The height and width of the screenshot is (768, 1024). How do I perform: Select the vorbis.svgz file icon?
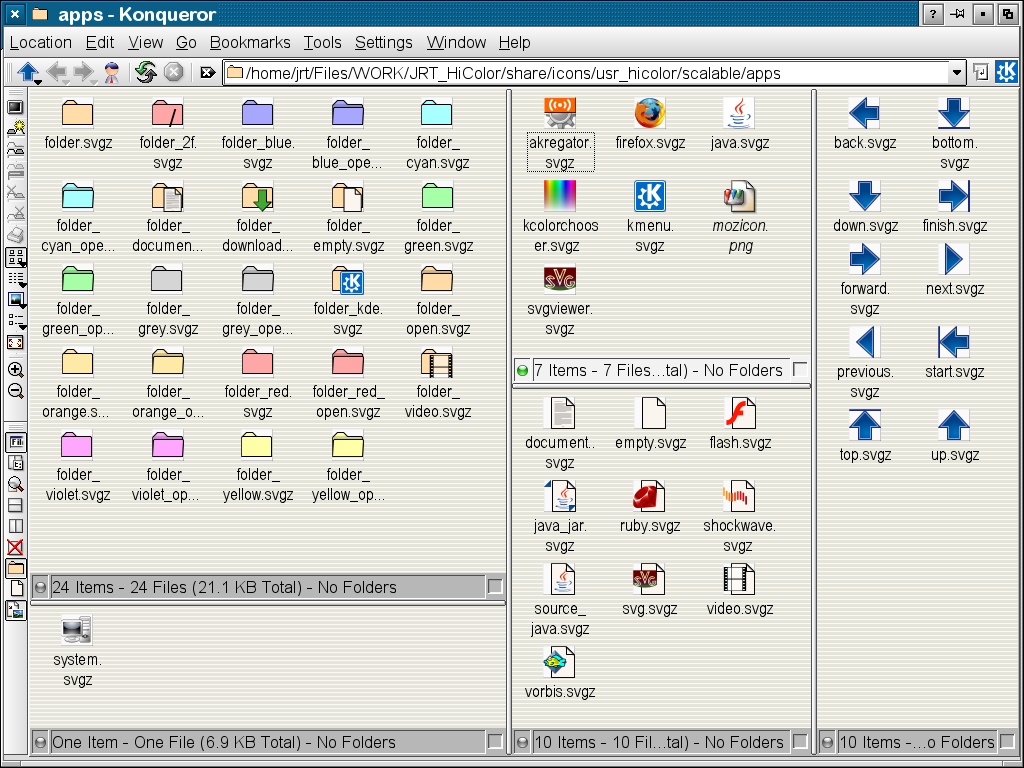[559, 662]
